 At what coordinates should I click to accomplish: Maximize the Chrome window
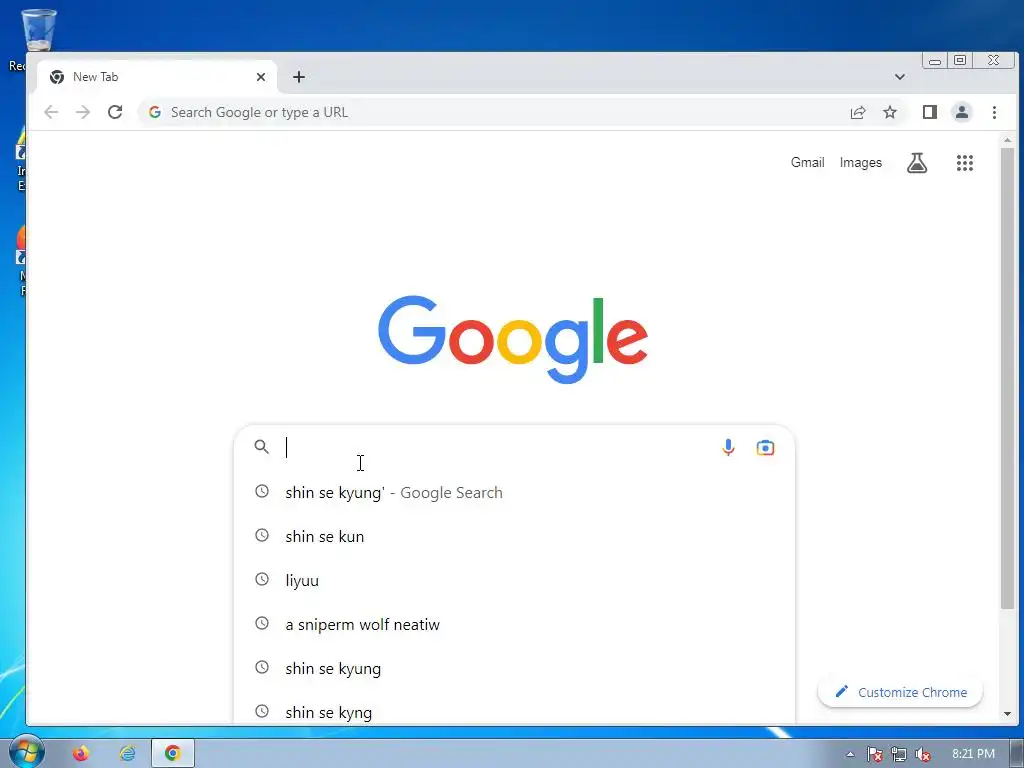click(x=960, y=61)
